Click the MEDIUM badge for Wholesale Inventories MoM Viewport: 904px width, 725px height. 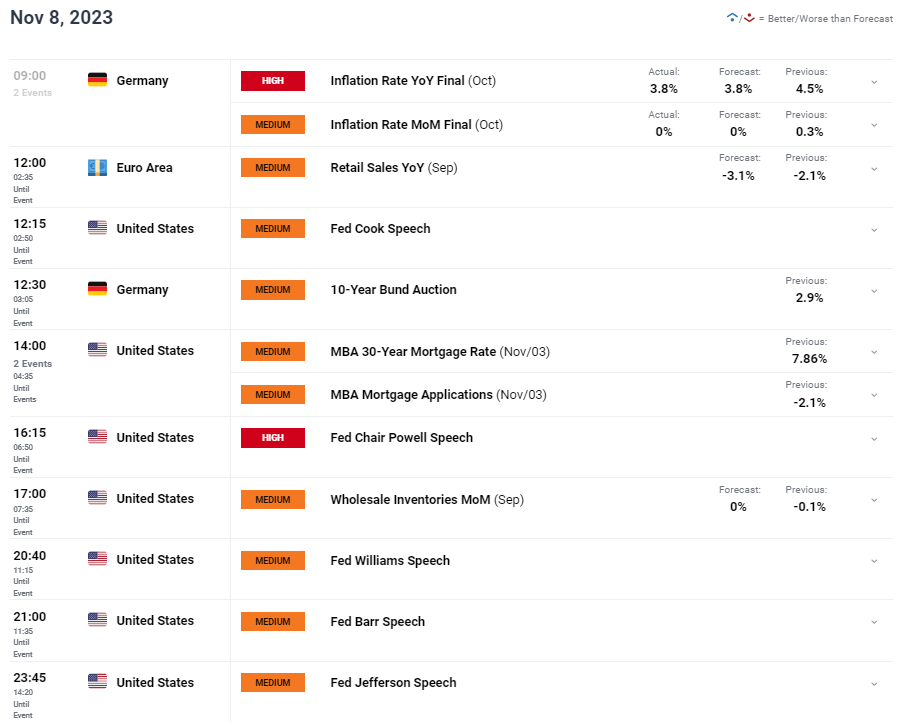(272, 499)
